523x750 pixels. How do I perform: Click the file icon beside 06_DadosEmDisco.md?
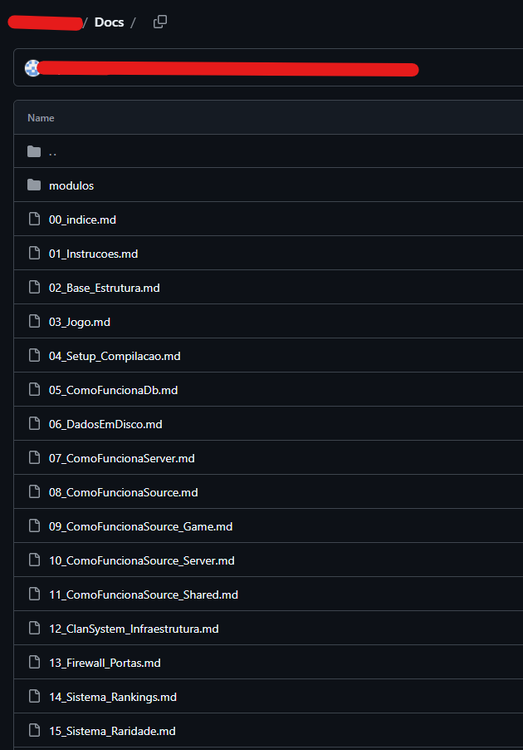click(x=34, y=423)
